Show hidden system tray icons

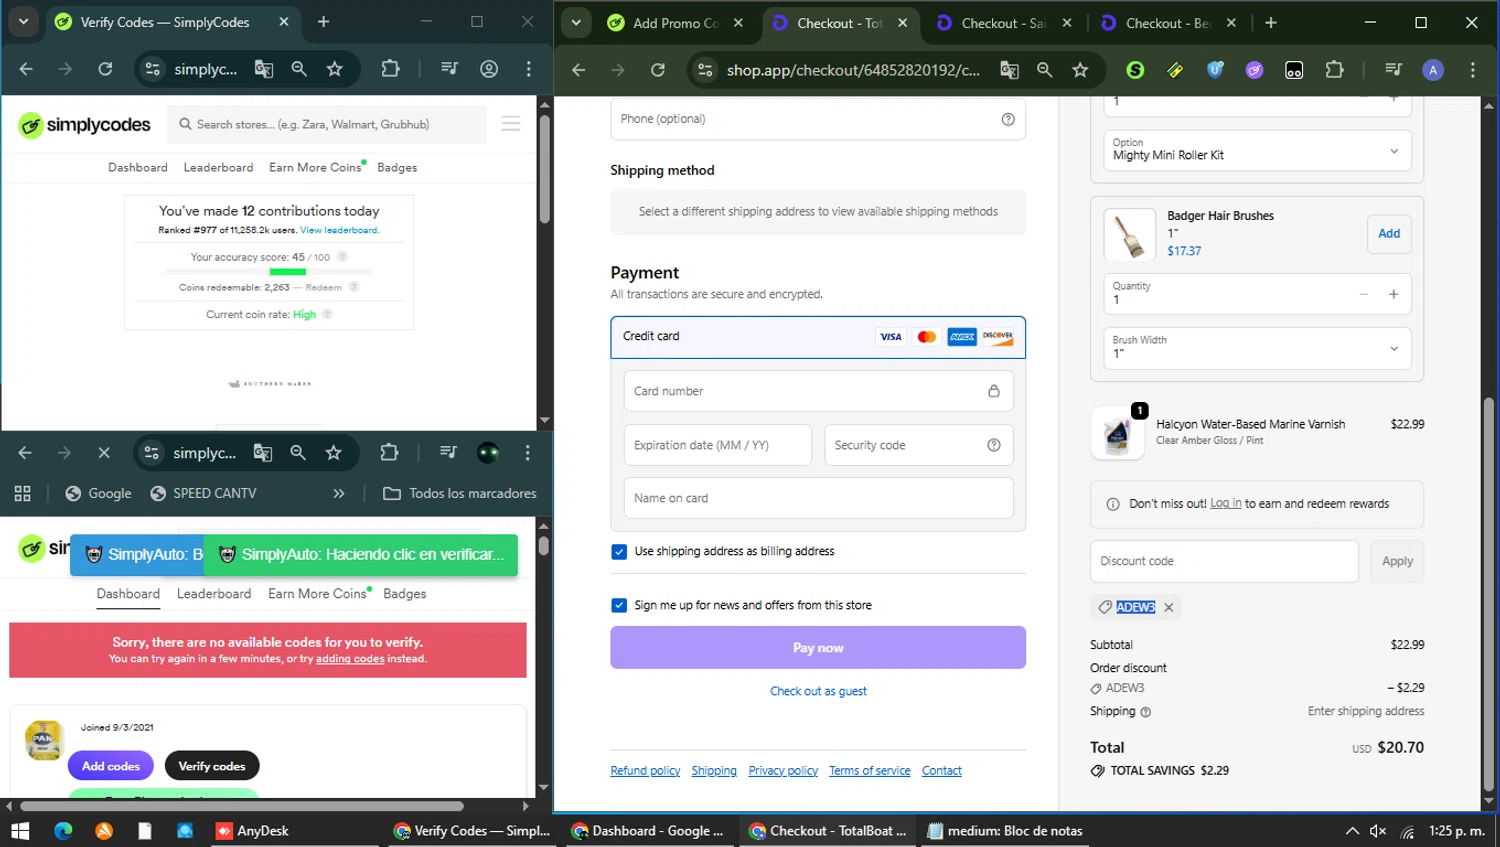(1352, 831)
